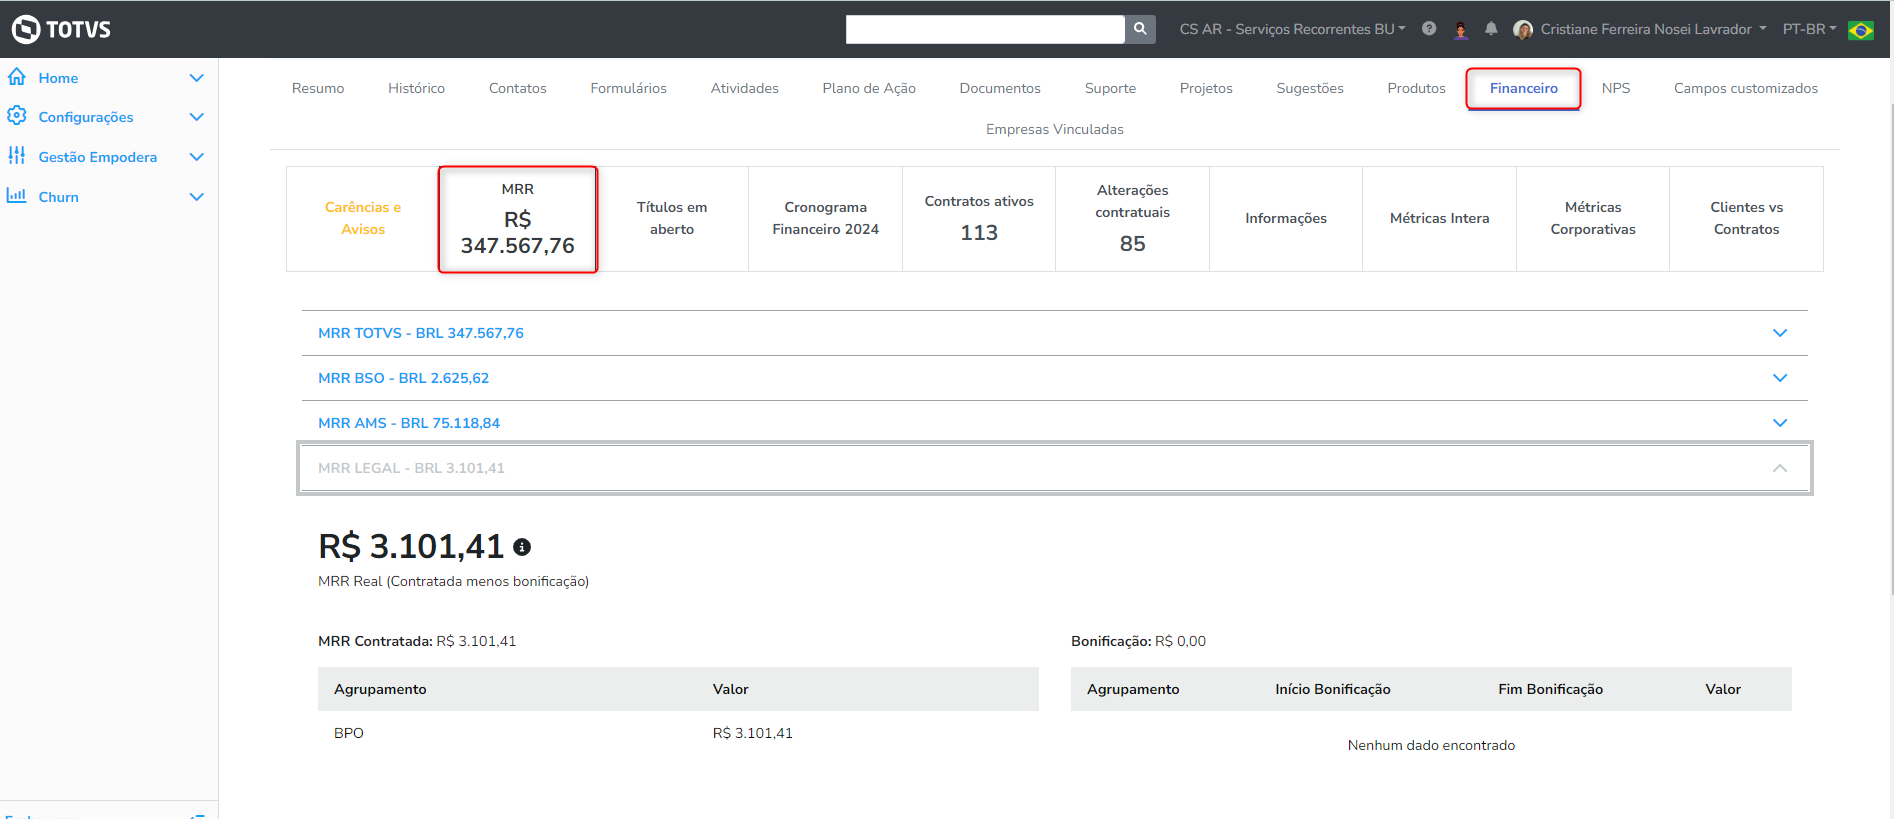1894x819 pixels.
Task: Open the Carências e Avisos card
Action: point(363,219)
